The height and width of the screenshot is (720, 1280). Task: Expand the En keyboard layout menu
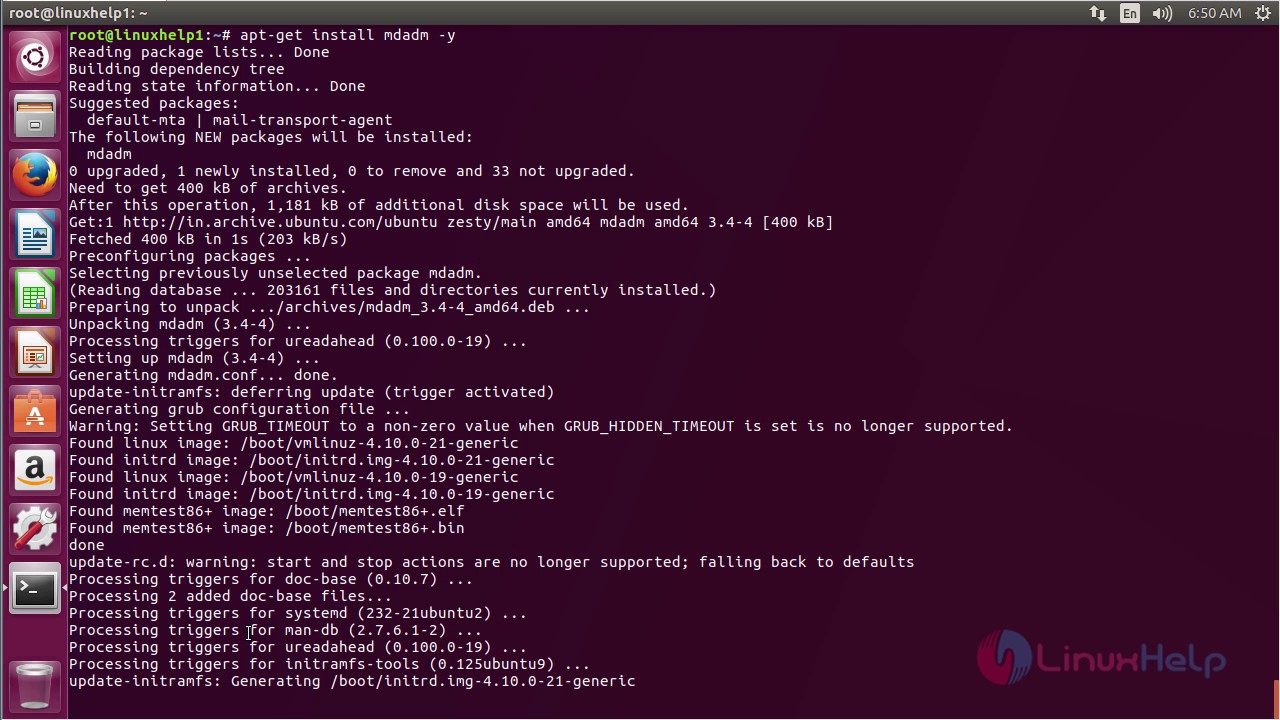pos(1129,13)
